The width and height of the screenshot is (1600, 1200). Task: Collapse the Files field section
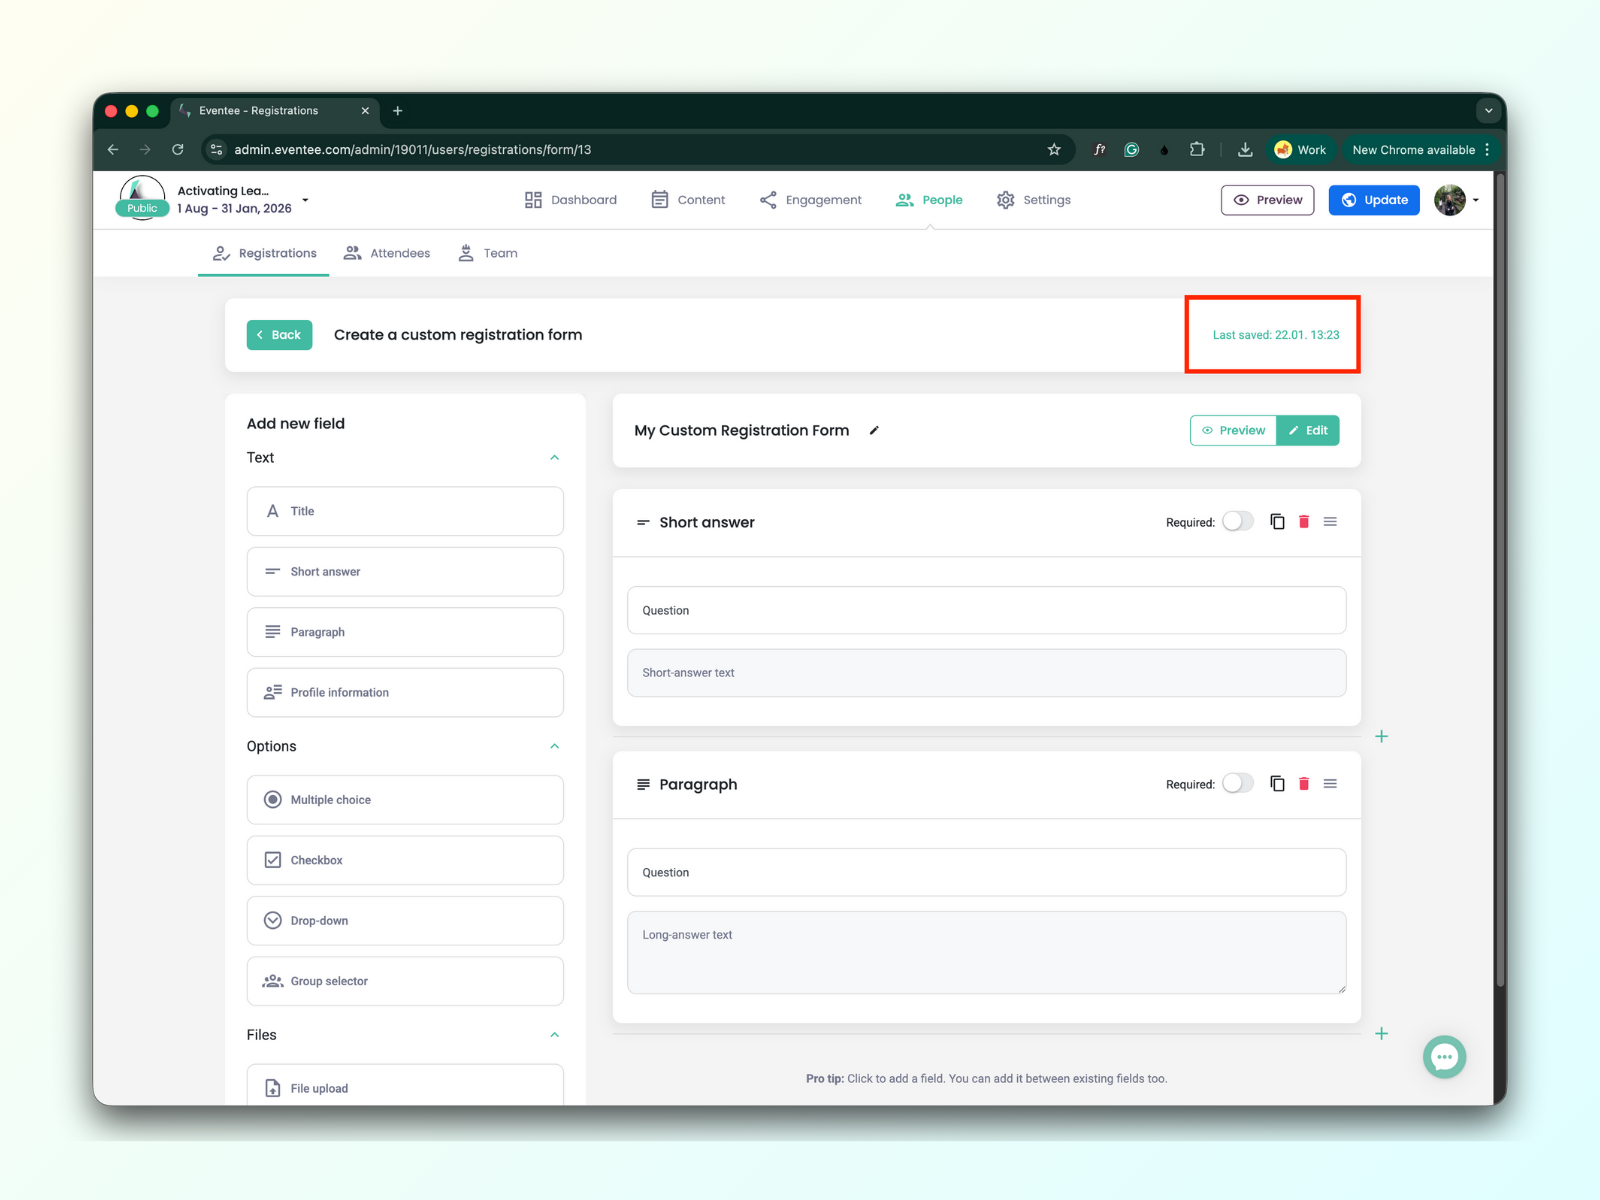pos(555,1035)
